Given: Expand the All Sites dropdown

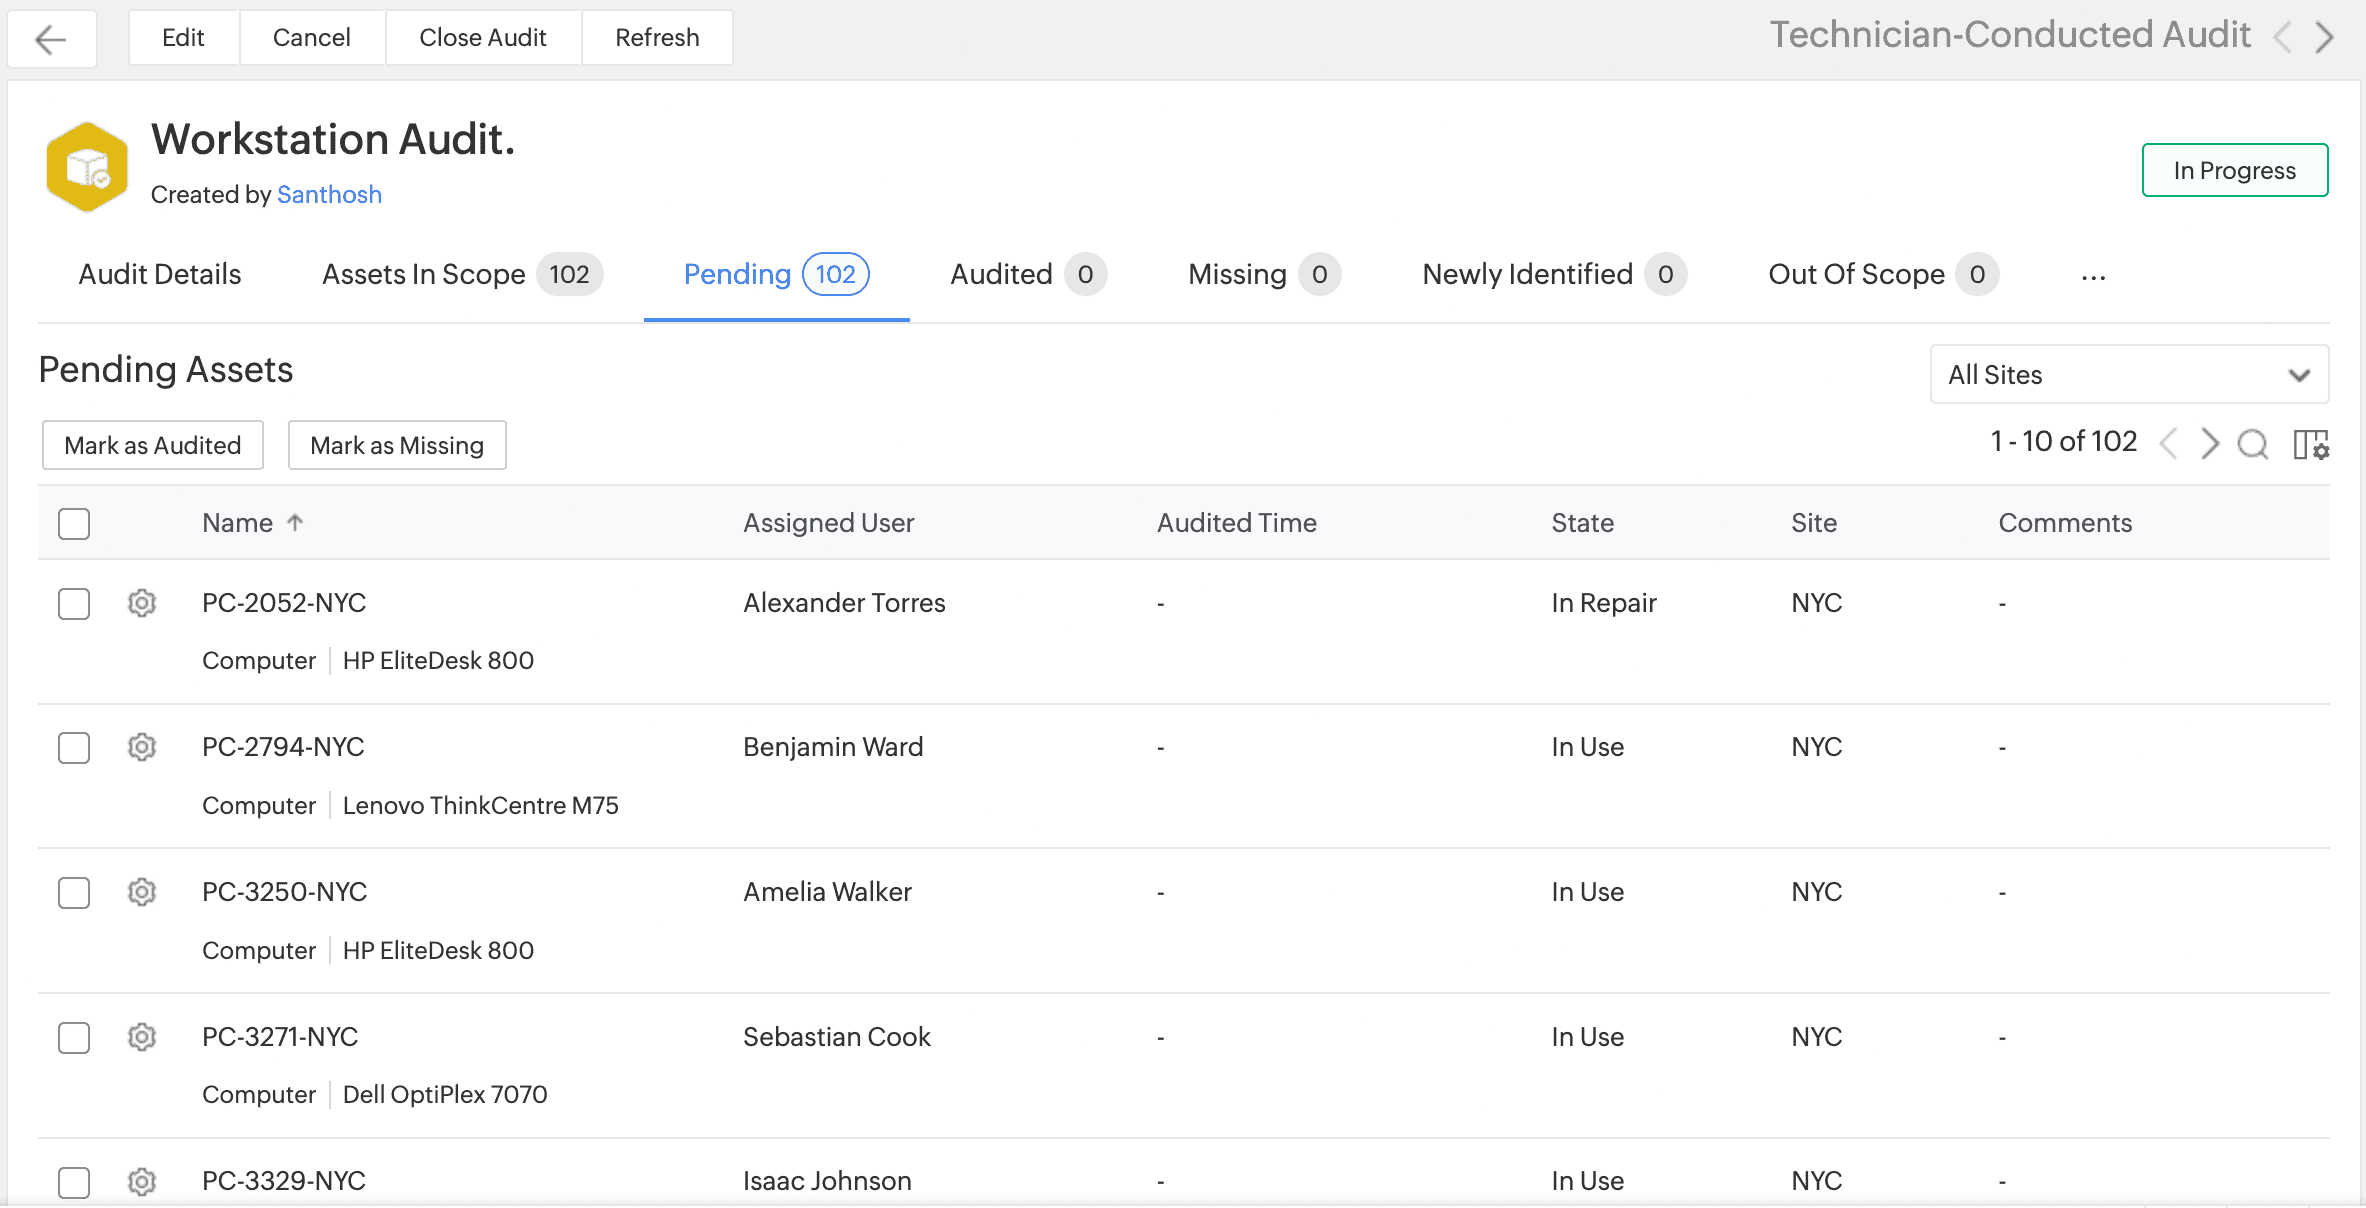Looking at the screenshot, I should 2128,375.
